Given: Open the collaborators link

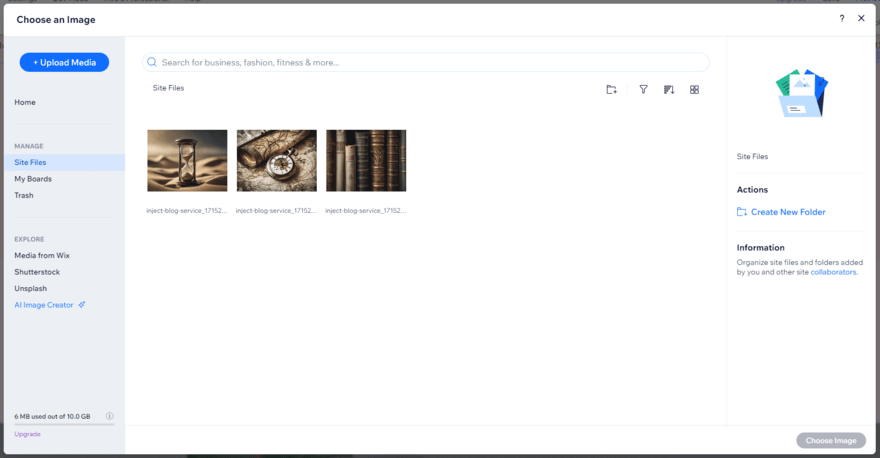Looking at the screenshot, I should 833,272.
